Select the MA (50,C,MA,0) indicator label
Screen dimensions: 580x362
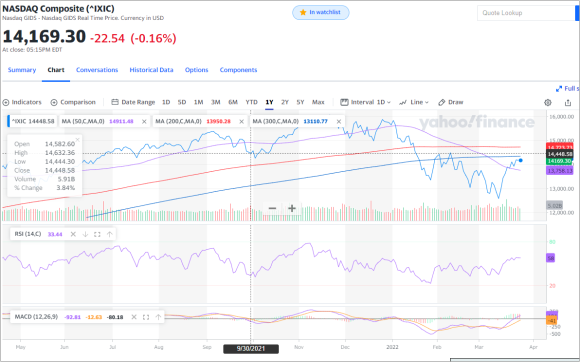[83, 121]
